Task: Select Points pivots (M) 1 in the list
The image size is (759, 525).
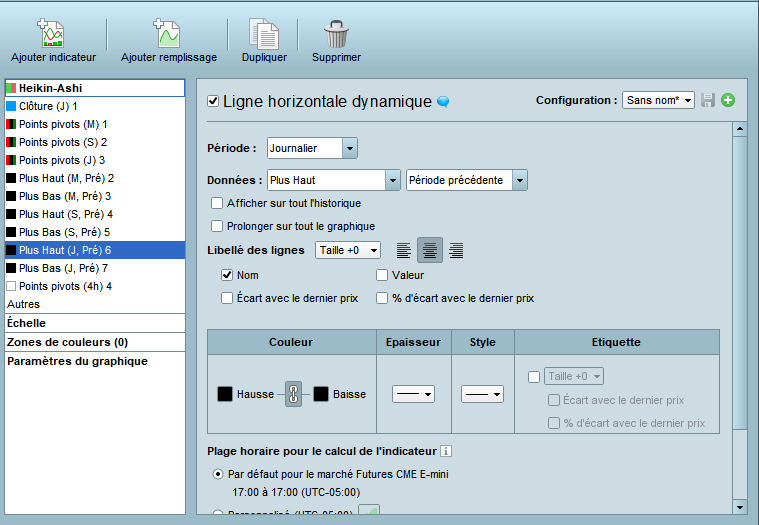Action: (x=95, y=124)
